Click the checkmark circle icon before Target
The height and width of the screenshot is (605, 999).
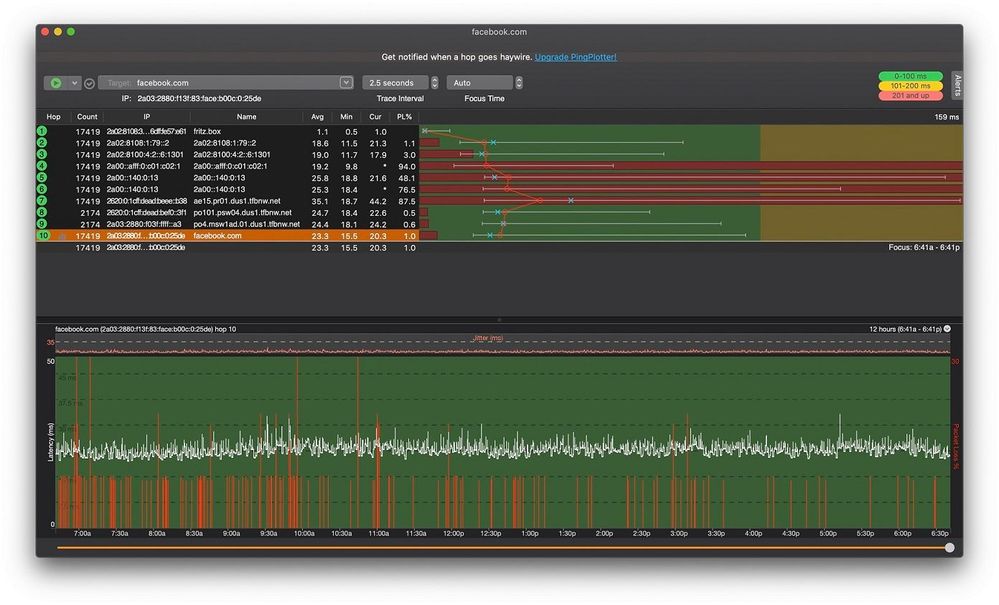[x=89, y=83]
